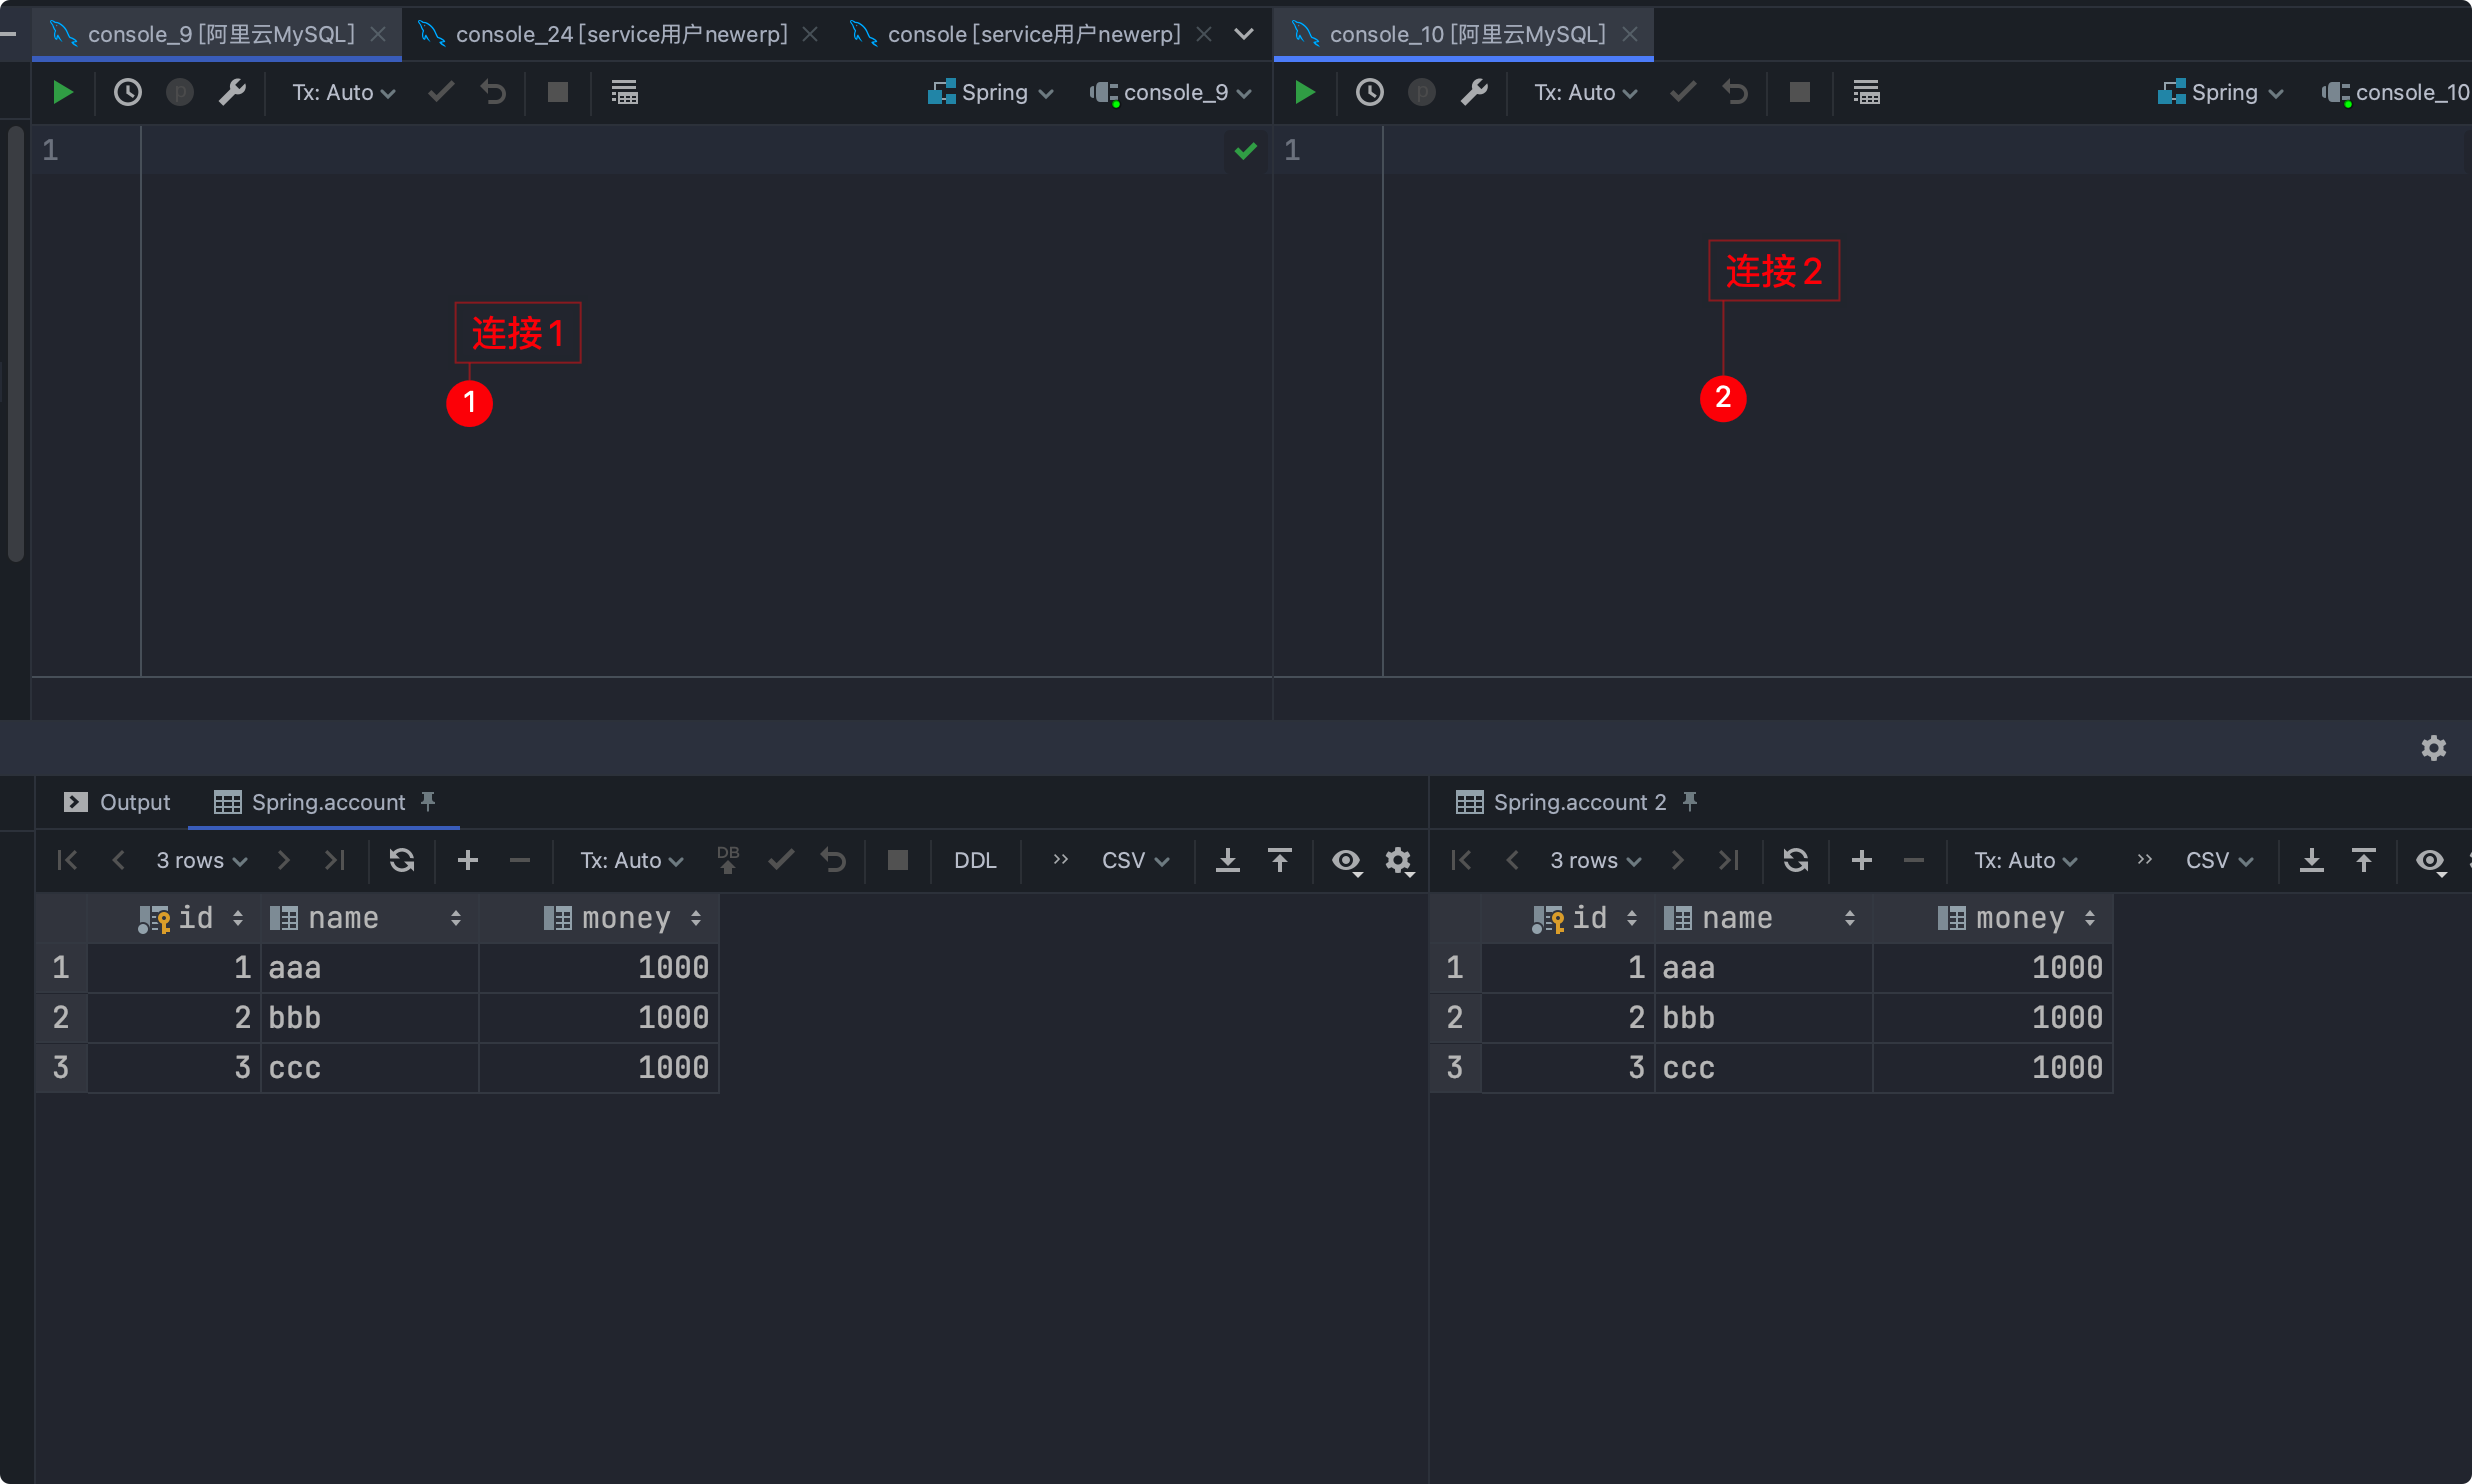Add a row in Spring.account 2 grid
The image size is (2472, 1484).
coord(1861,860)
